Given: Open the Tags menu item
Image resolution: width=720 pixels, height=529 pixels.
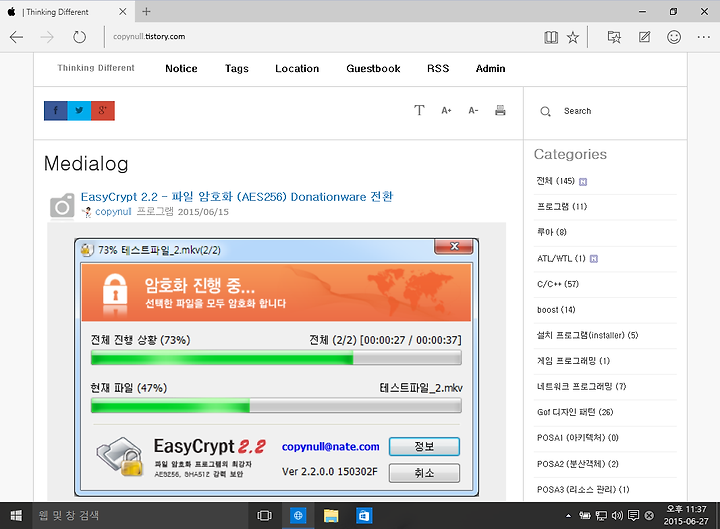Looking at the screenshot, I should pos(236,68).
